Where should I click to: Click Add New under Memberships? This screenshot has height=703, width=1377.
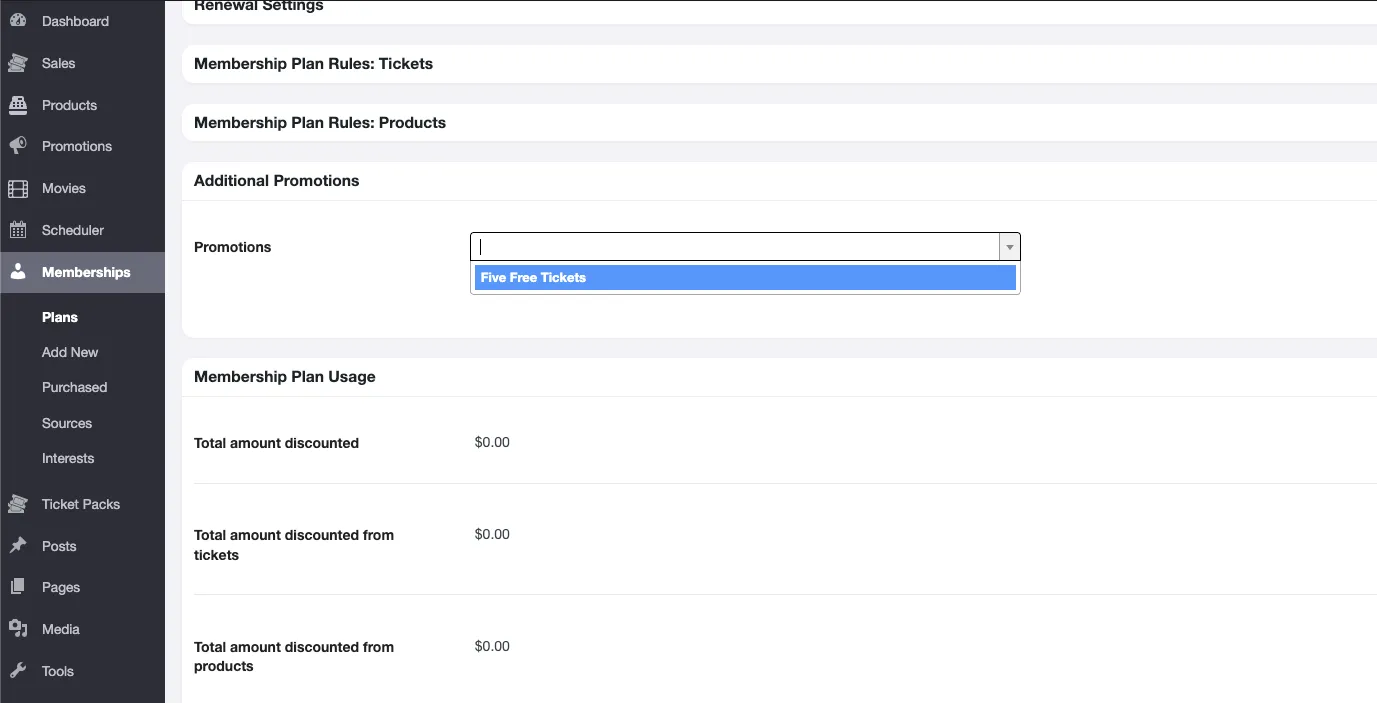(x=70, y=352)
